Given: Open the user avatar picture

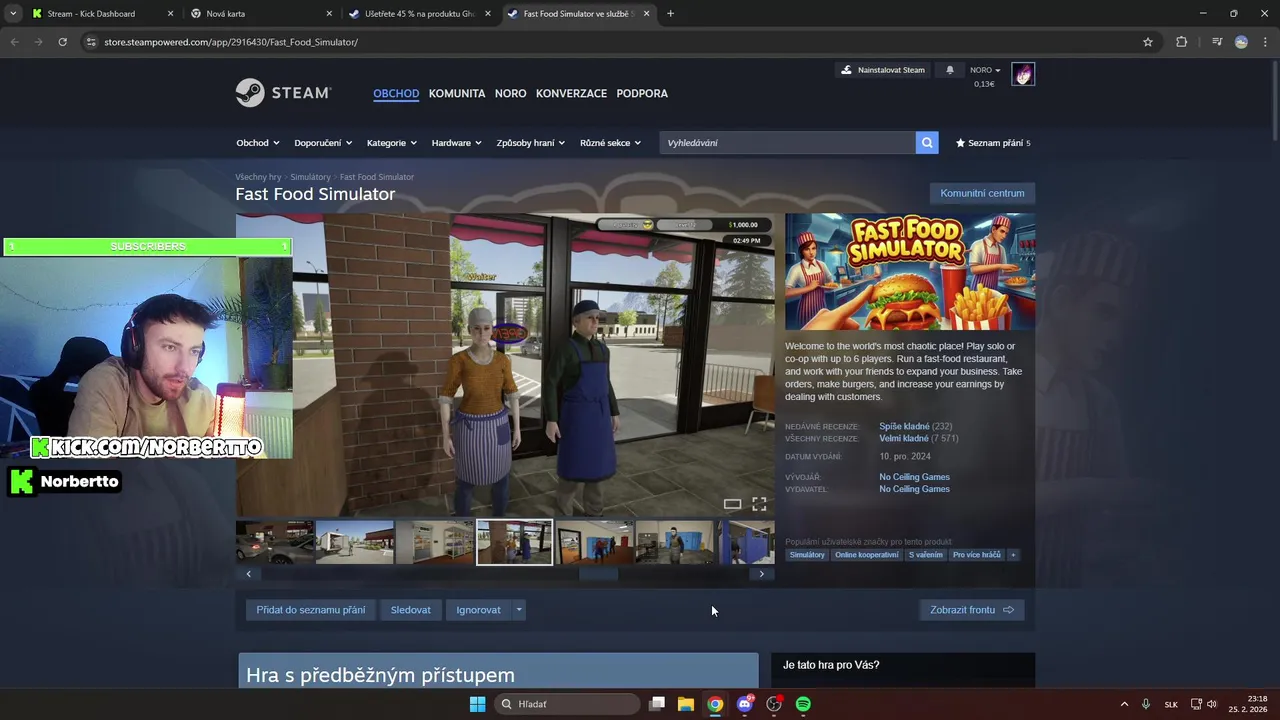Looking at the screenshot, I should click(x=1023, y=74).
